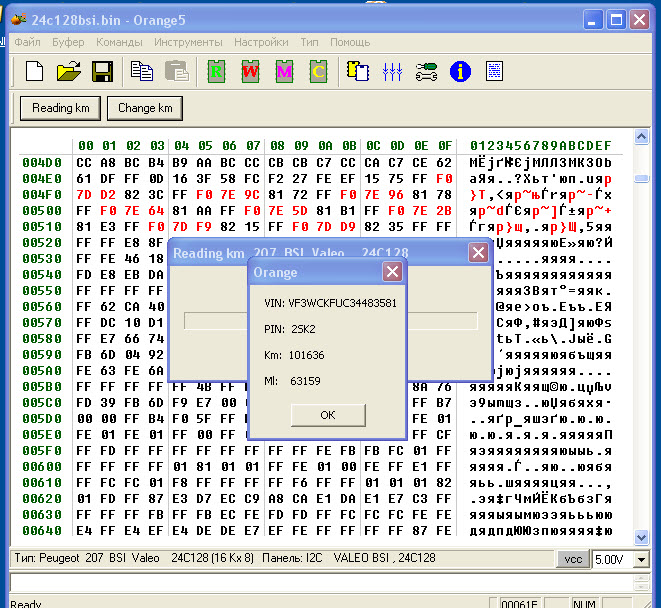Write chip with the red W icon
This screenshot has height=608, width=661.
[250, 71]
